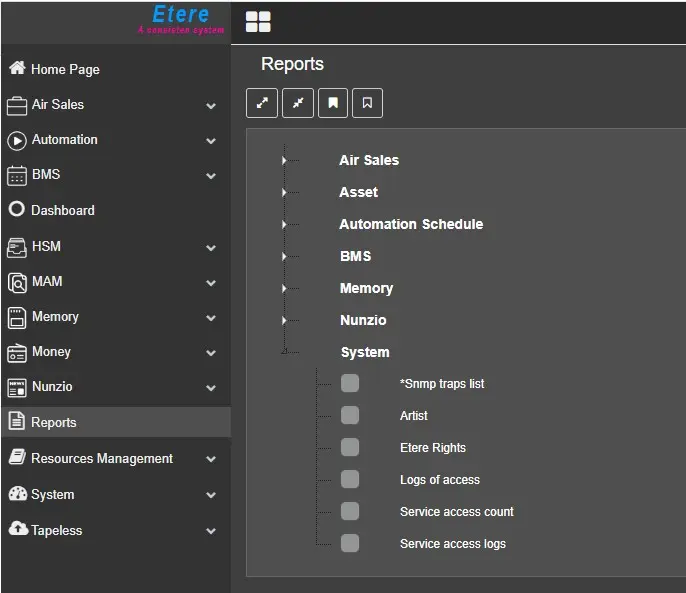
Task: Expand the Automation Schedule tree node
Action: [285, 224]
